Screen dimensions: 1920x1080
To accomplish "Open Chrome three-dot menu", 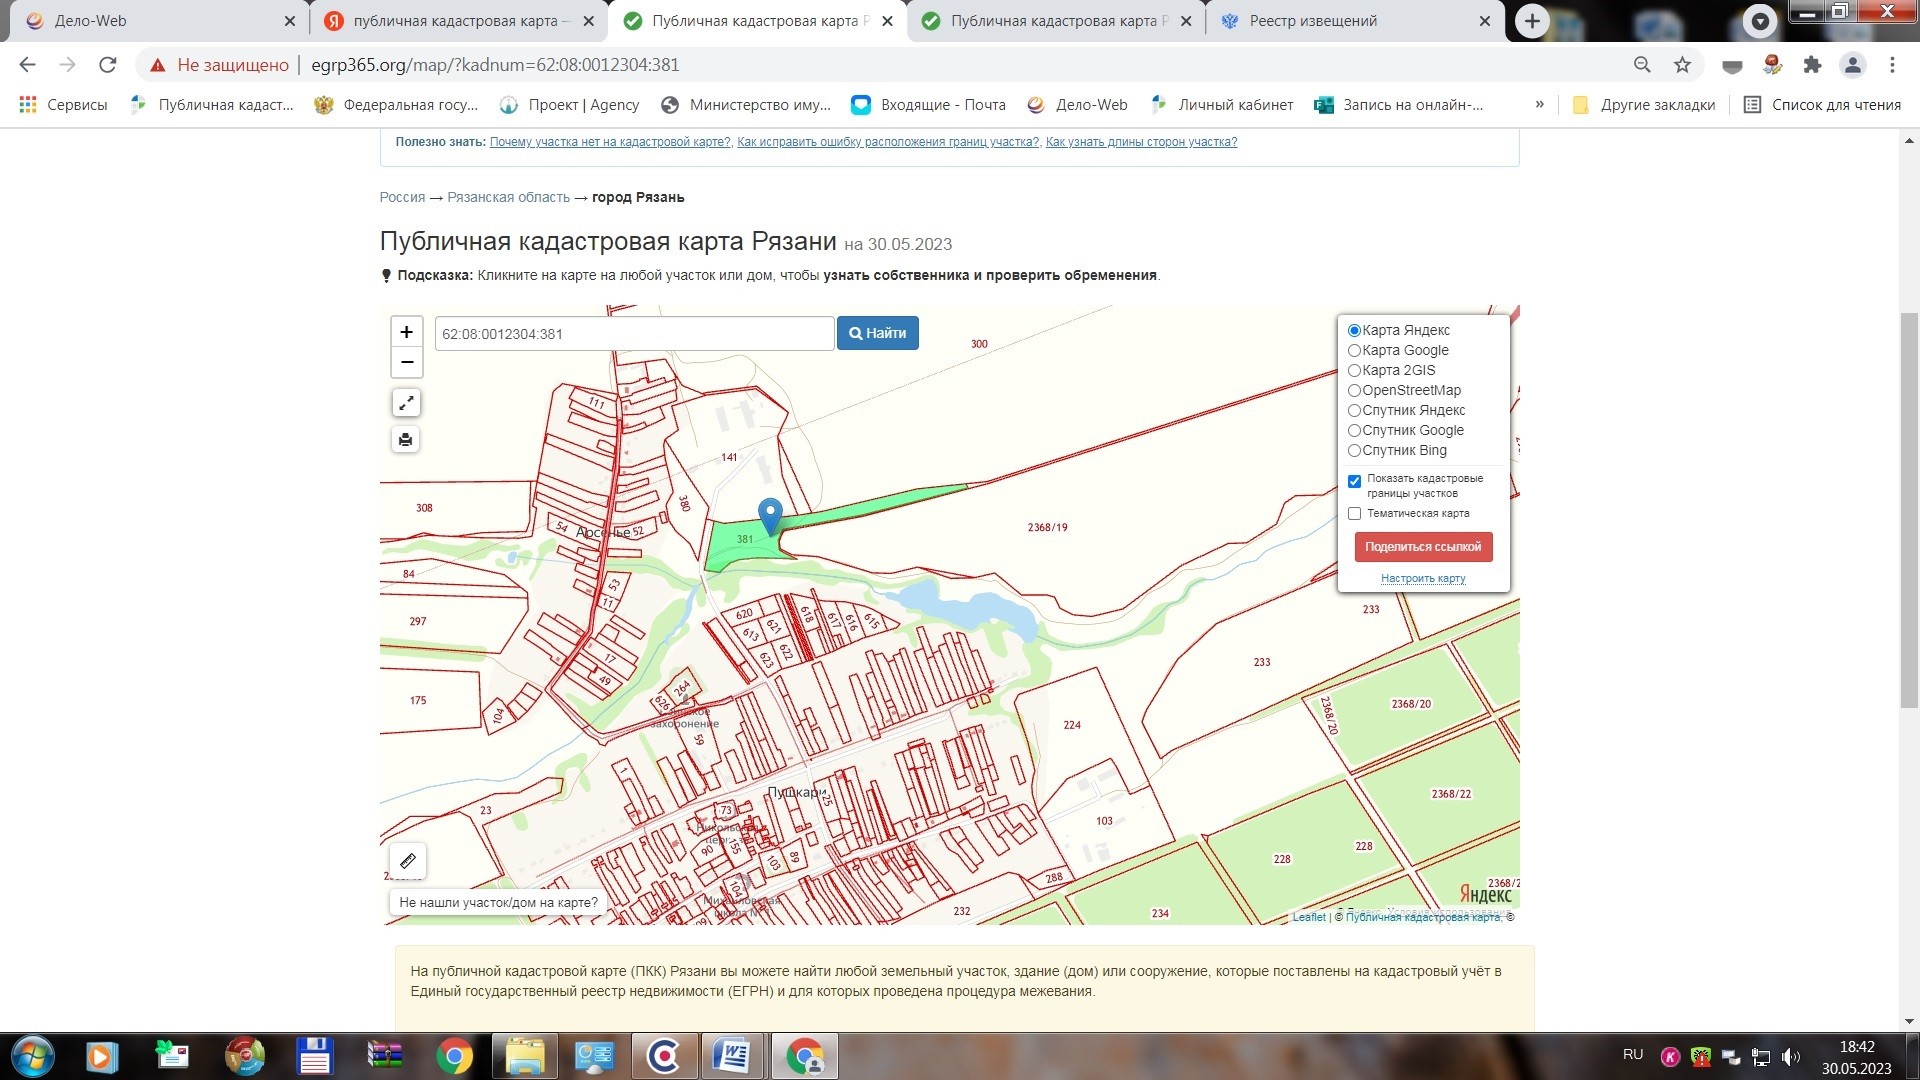I will click(x=1892, y=65).
